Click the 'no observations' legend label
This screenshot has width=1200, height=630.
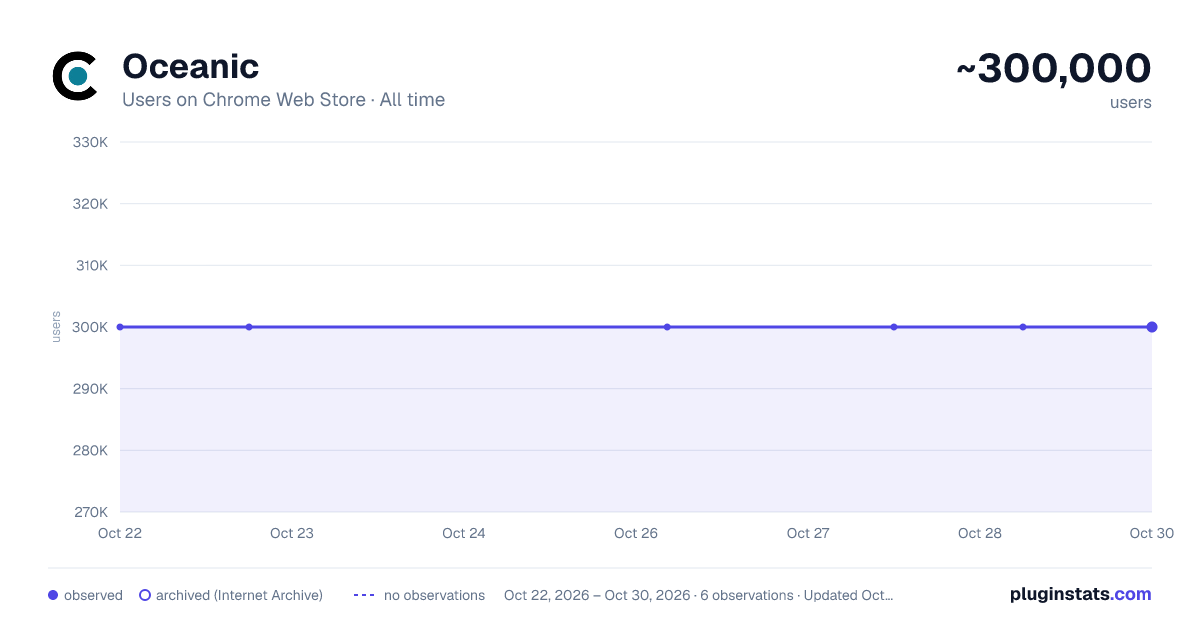pos(434,595)
